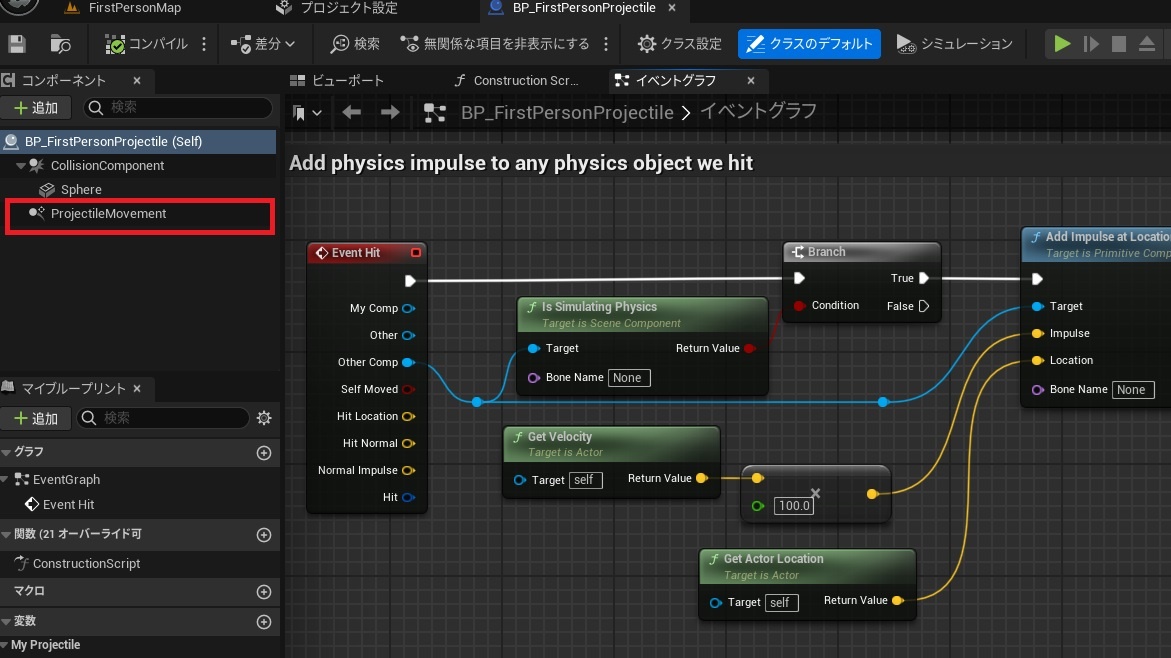Navigate back with the graph left arrow
1171x658 pixels.
pos(351,113)
